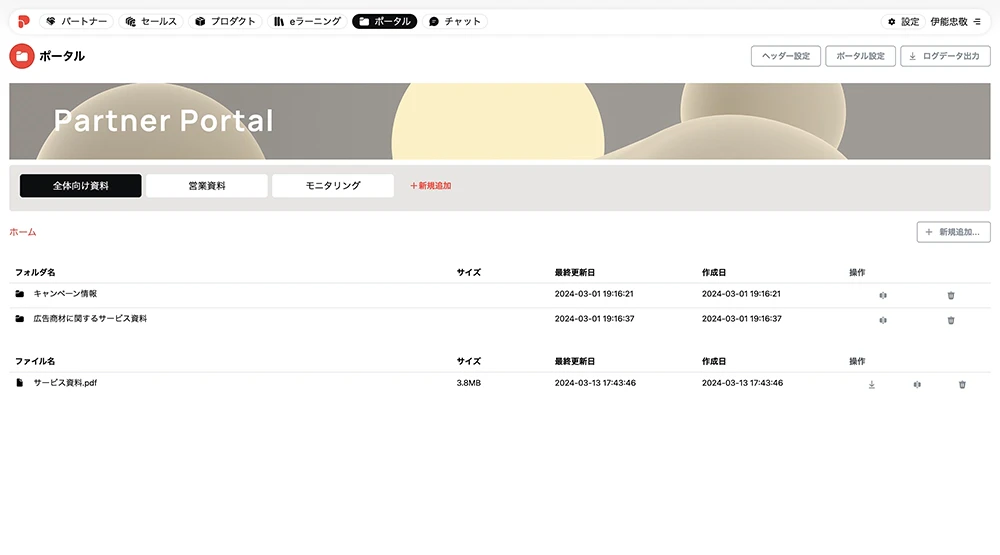Viewport: 1000px width, 555px height.
Task: Click the ファイル名 column header
Action: point(35,361)
